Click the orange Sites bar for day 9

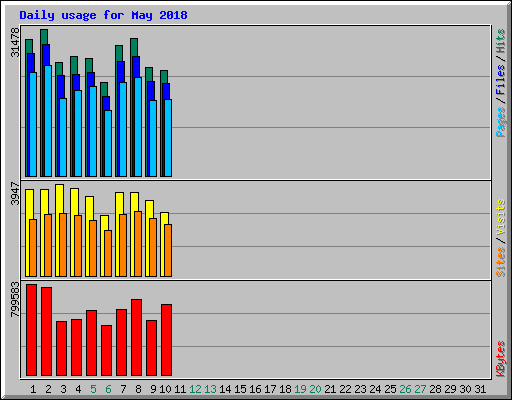pos(153,247)
